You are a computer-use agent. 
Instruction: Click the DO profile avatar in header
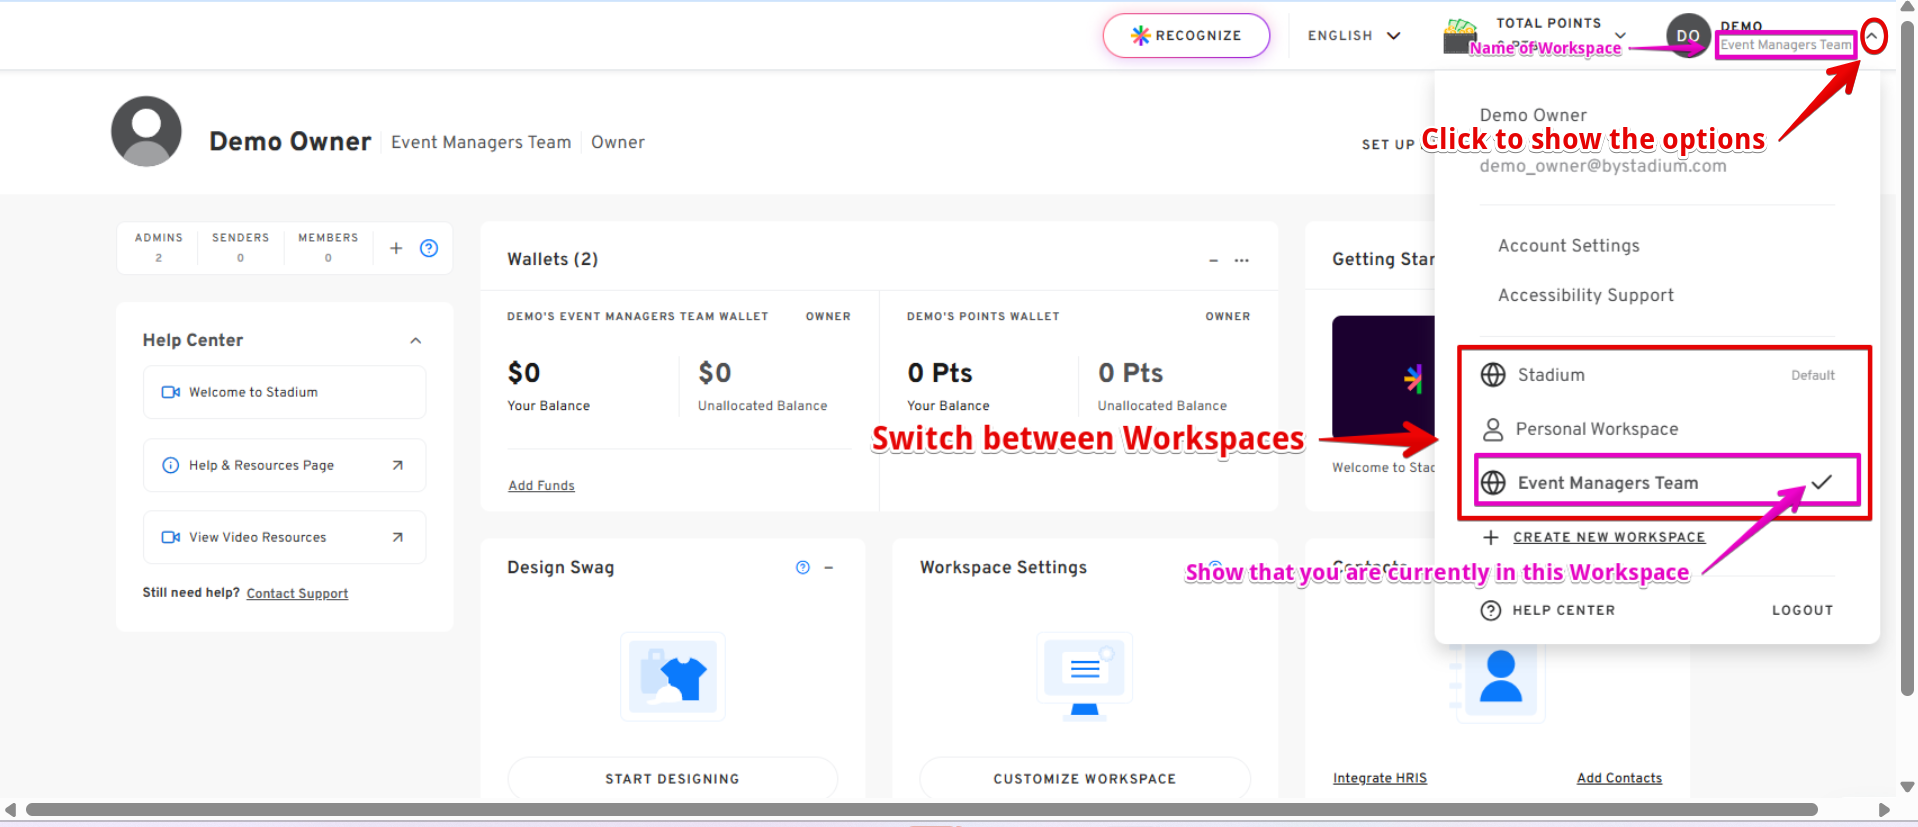1687,36
